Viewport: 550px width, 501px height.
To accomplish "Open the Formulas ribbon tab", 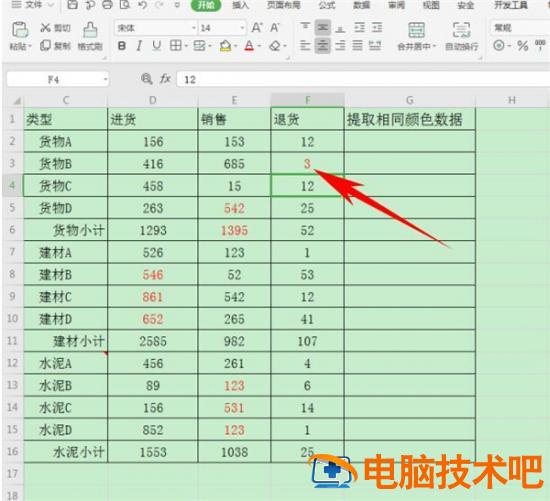I will (327, 5).
